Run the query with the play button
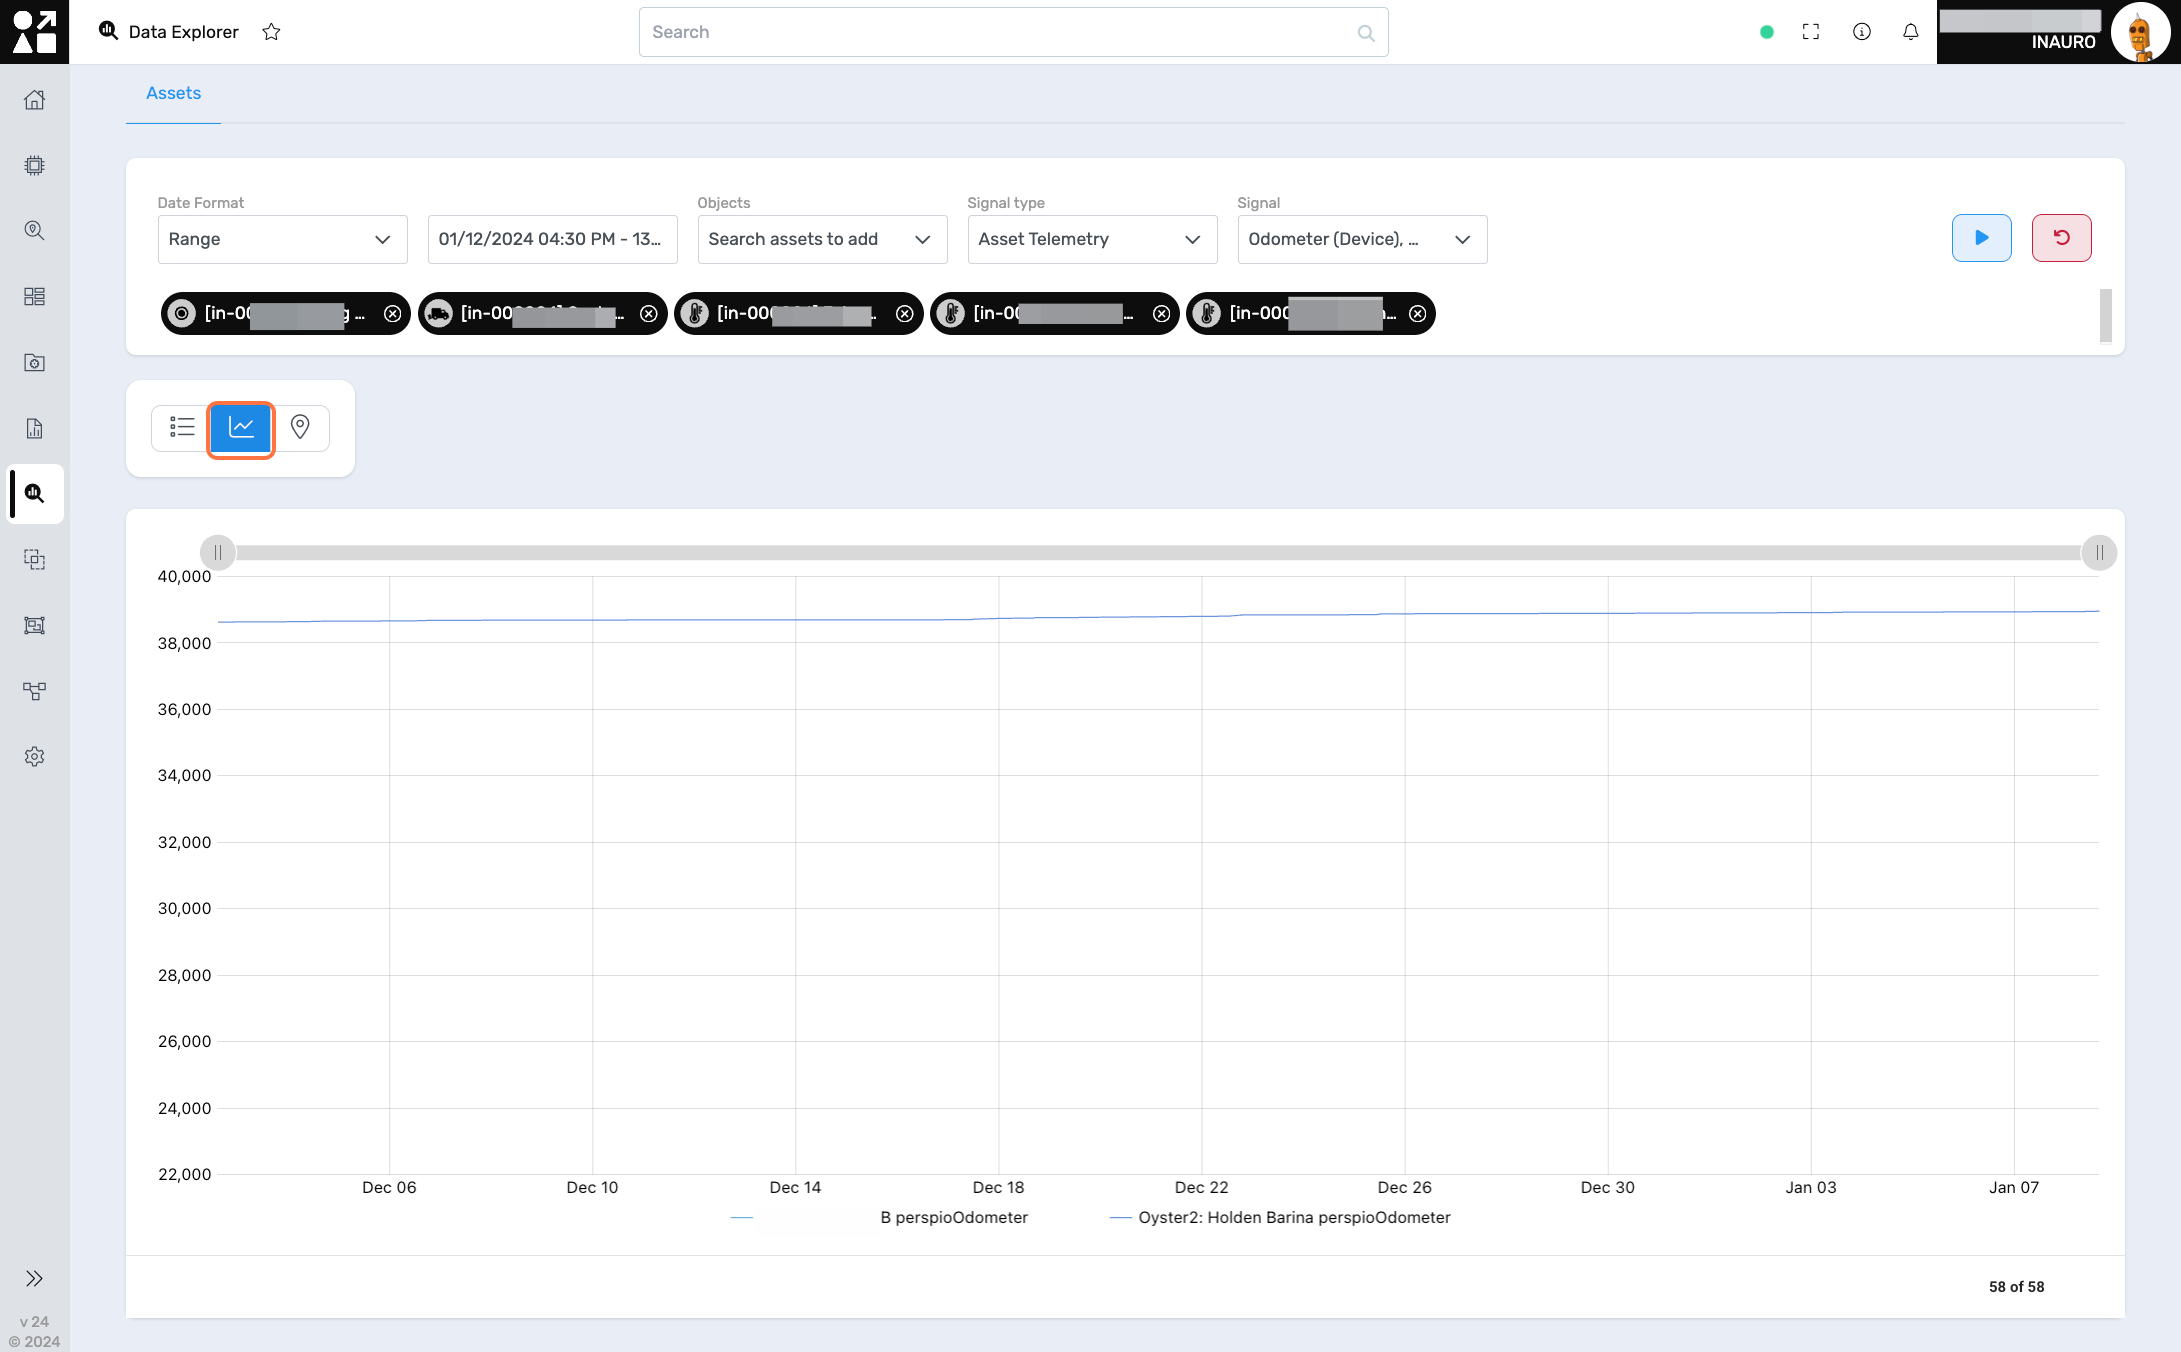This screenshot has height=1352, width=2181. click(x=1981, y=238)
